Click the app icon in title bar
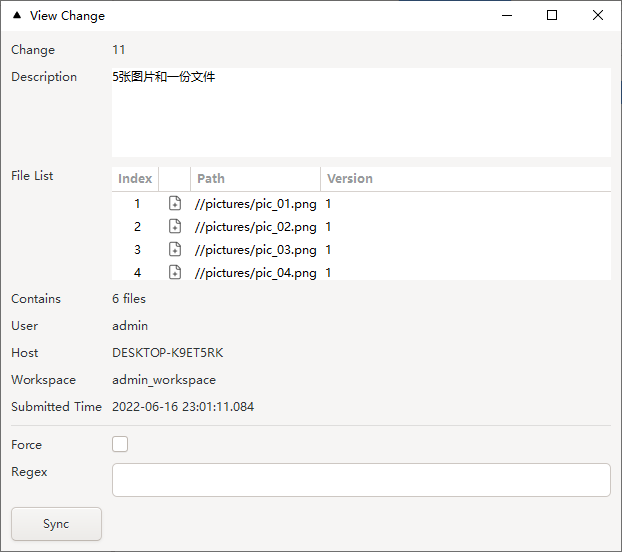 pyautogui.click(x=16, y=16)
